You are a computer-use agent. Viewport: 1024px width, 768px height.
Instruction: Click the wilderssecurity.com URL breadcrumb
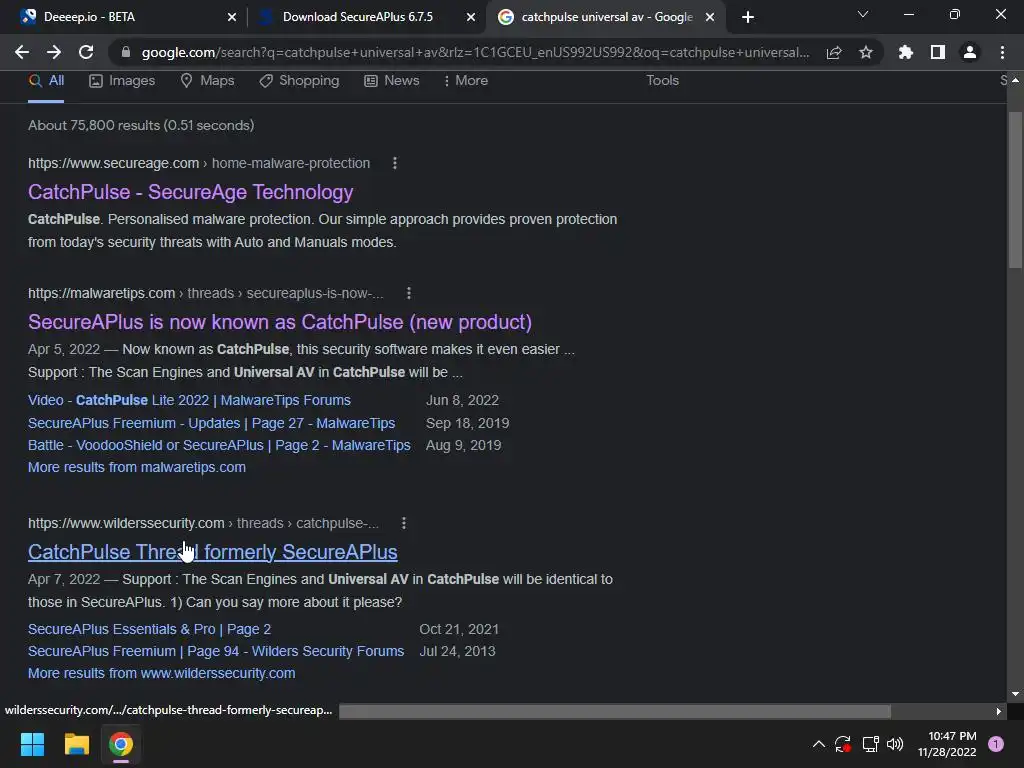(203, 523)
